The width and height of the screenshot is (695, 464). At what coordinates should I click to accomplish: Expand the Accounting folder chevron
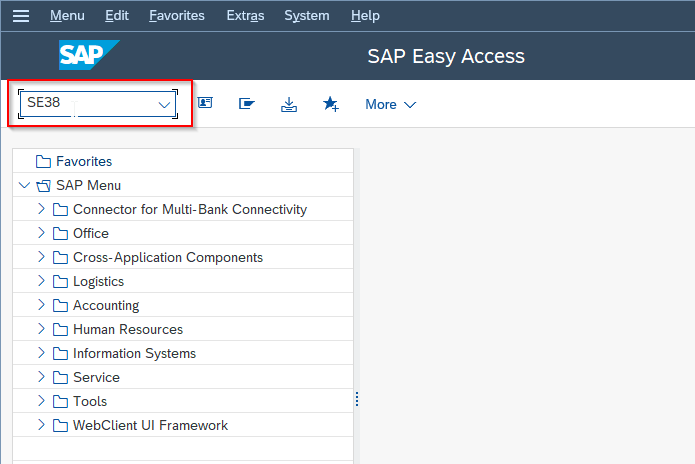(41, 304)
